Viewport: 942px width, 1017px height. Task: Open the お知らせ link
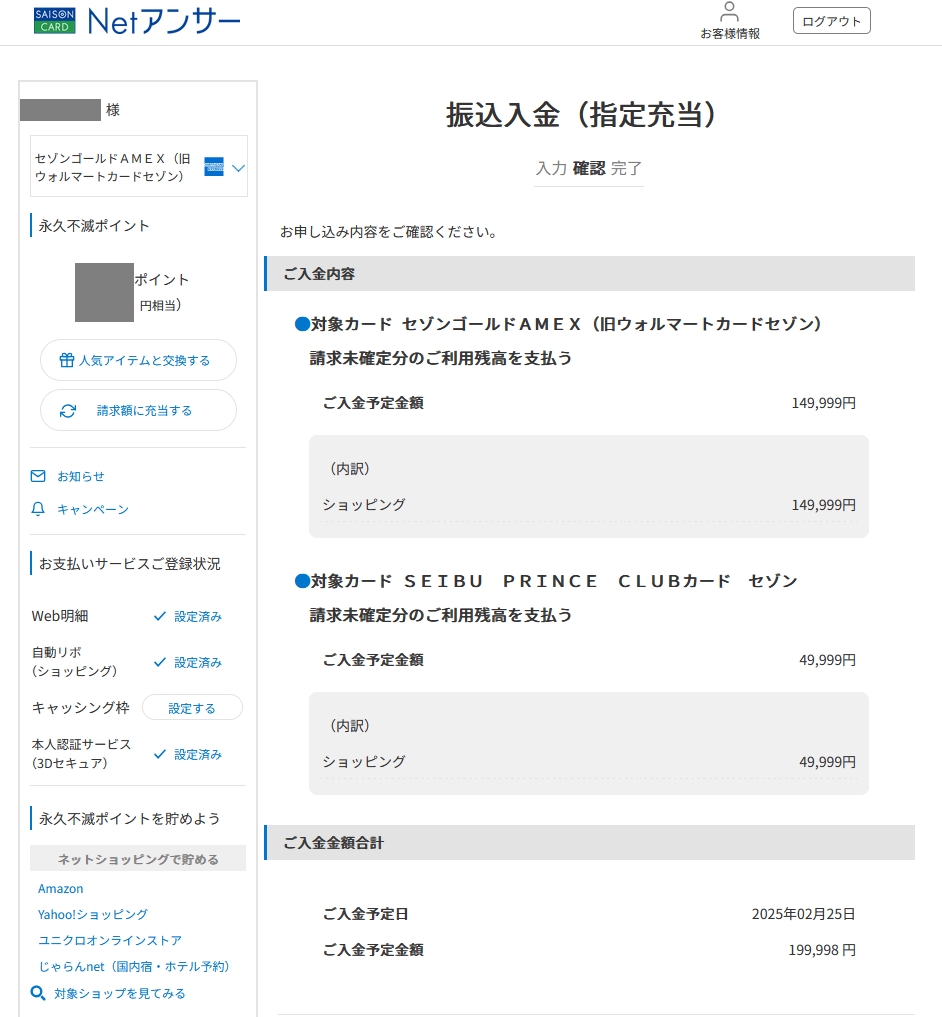[81, 476]
